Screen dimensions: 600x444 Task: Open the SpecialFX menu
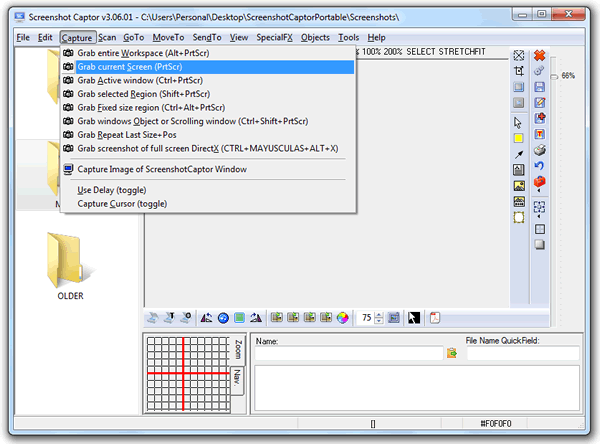[x=274, y=38]
